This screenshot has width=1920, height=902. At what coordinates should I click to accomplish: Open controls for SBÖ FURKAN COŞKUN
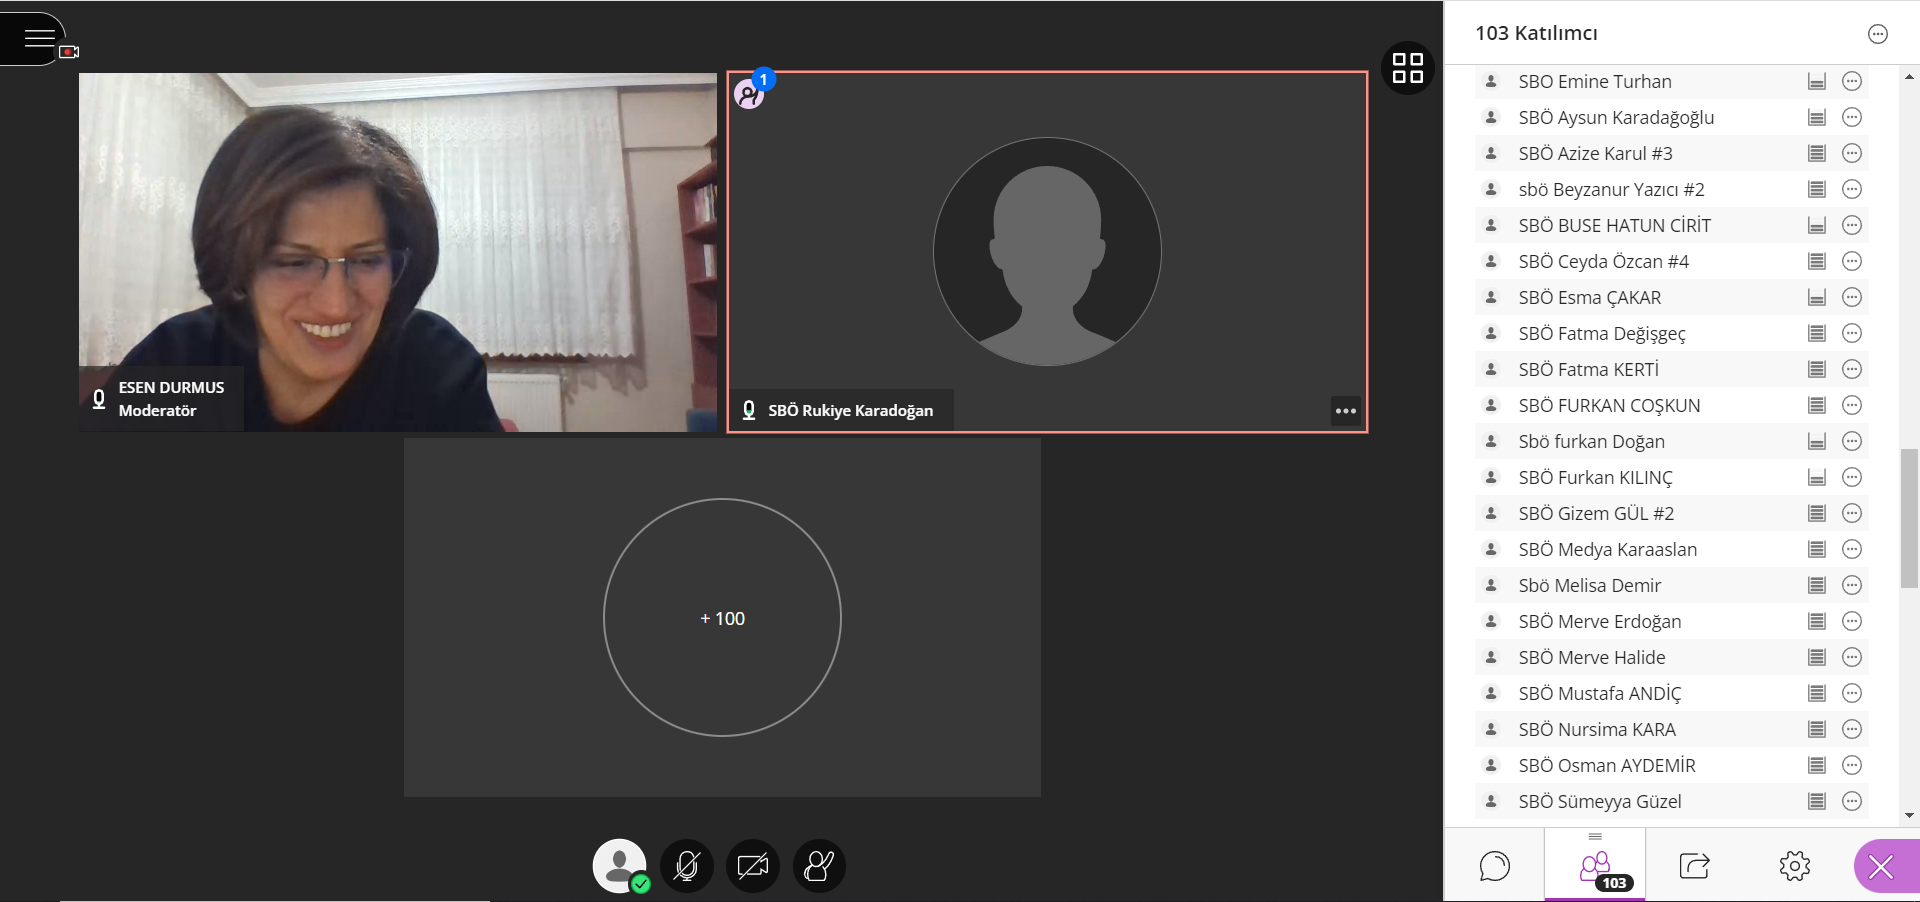pyautogui.click(x=1852, y=405)
